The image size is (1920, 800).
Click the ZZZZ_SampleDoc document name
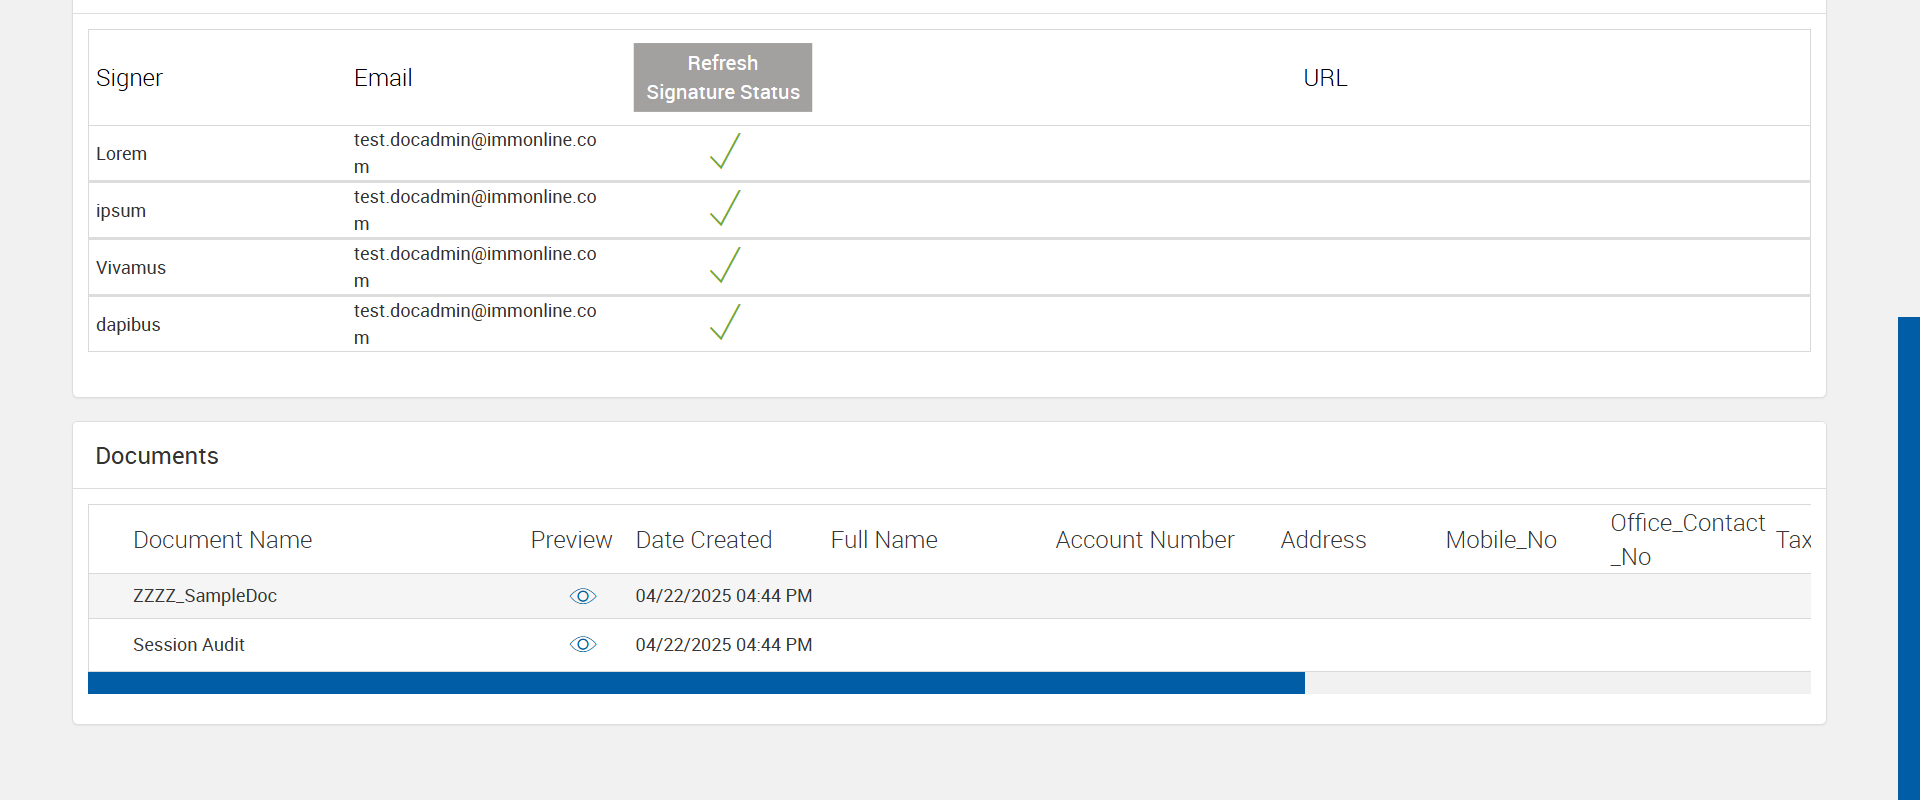coord(205,596)
